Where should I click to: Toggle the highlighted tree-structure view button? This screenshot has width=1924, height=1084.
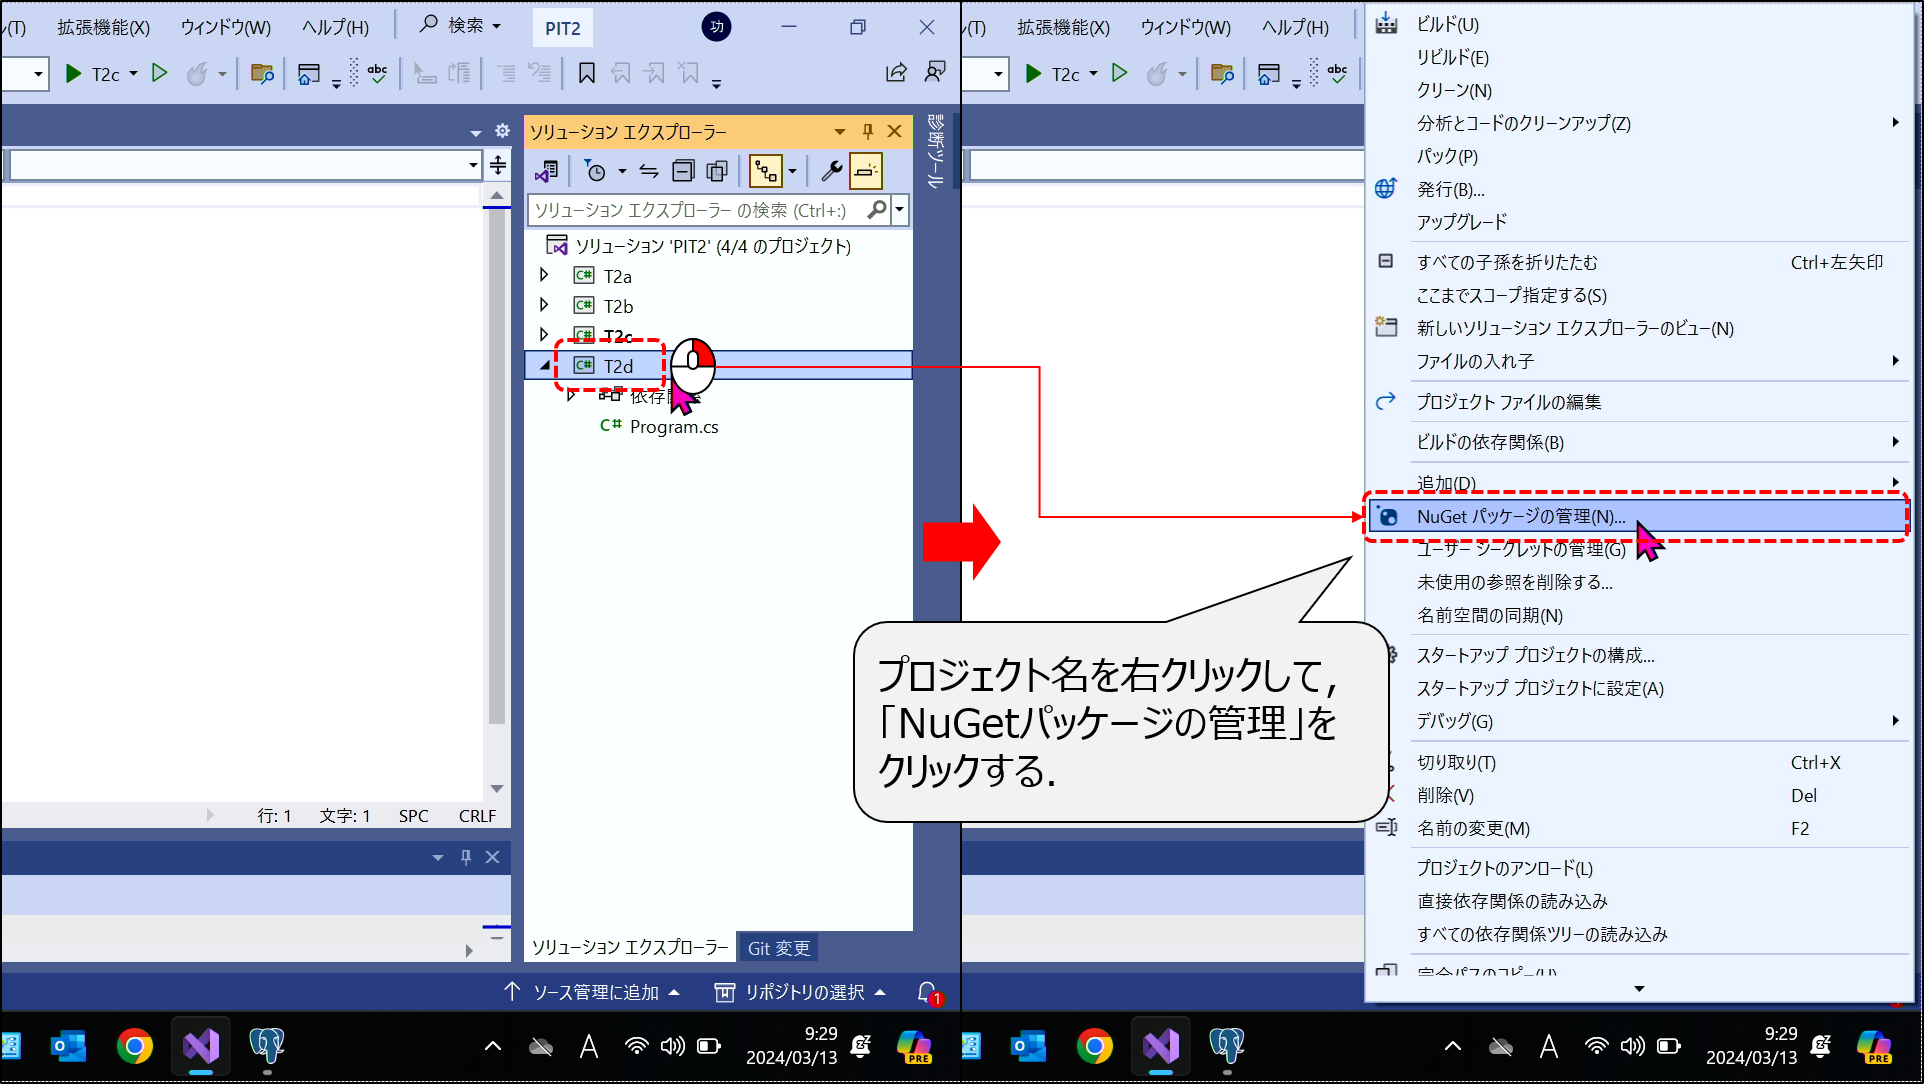pos(766,172)
